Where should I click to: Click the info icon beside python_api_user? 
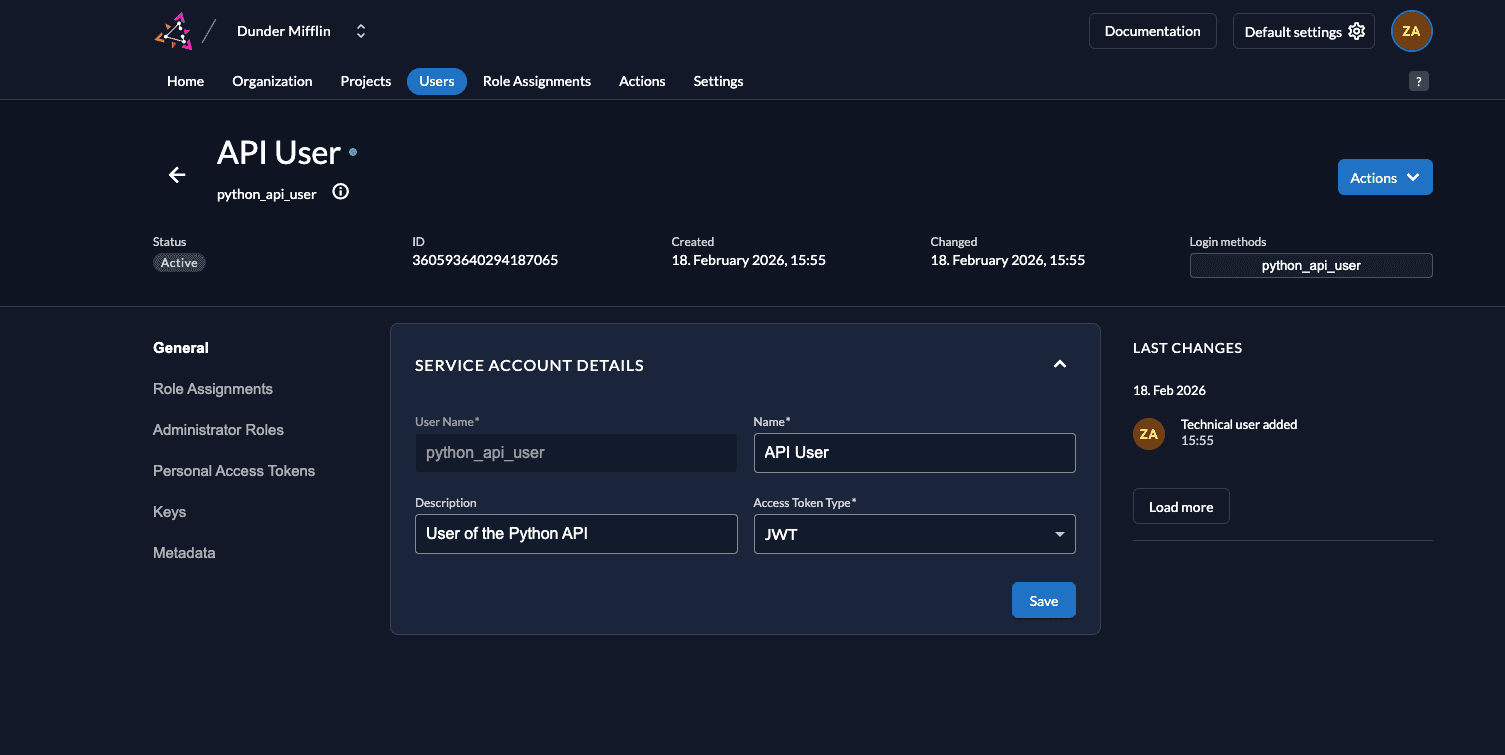click(340, 192)
